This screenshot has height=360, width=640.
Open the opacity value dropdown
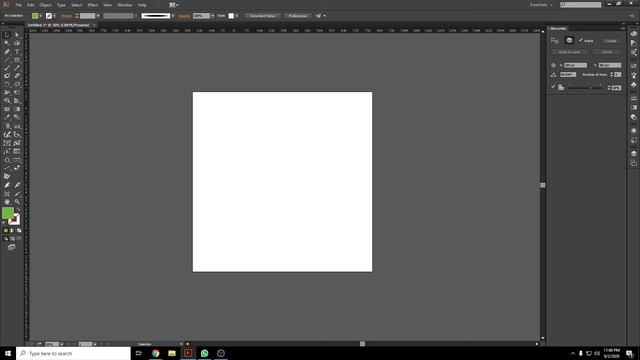(x=213, y=16)
